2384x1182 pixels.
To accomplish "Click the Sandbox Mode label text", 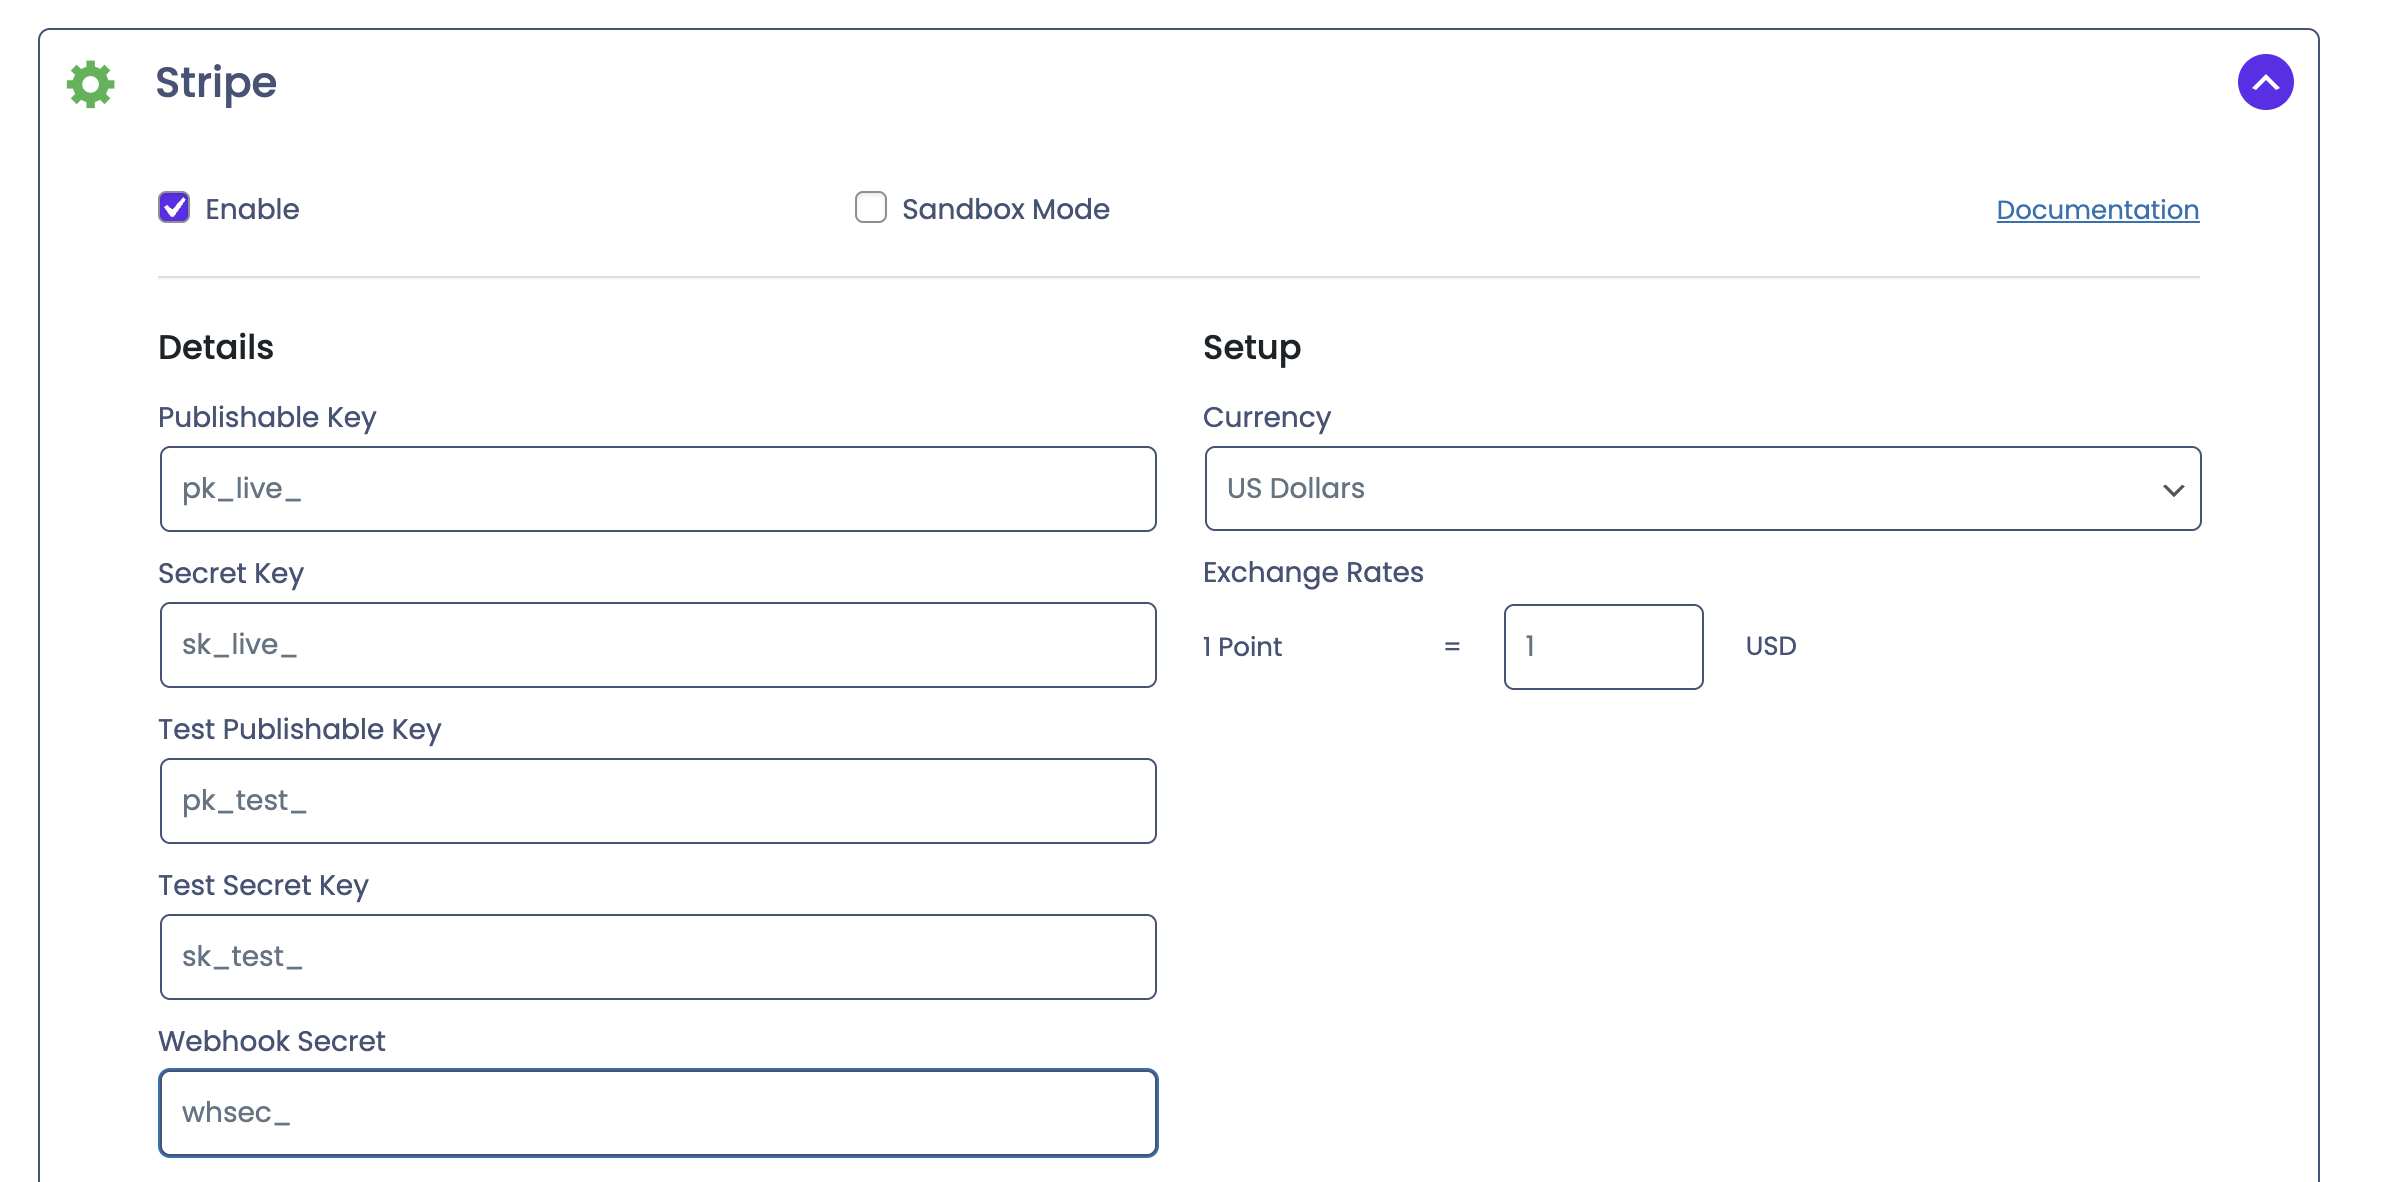I will [1005, 209].
